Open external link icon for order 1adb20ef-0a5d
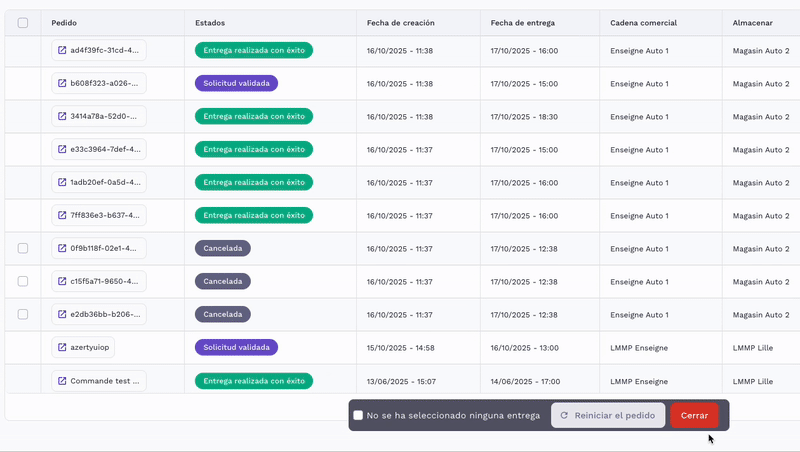The height and width of the screenshot is (452, 800). (62, 182)
